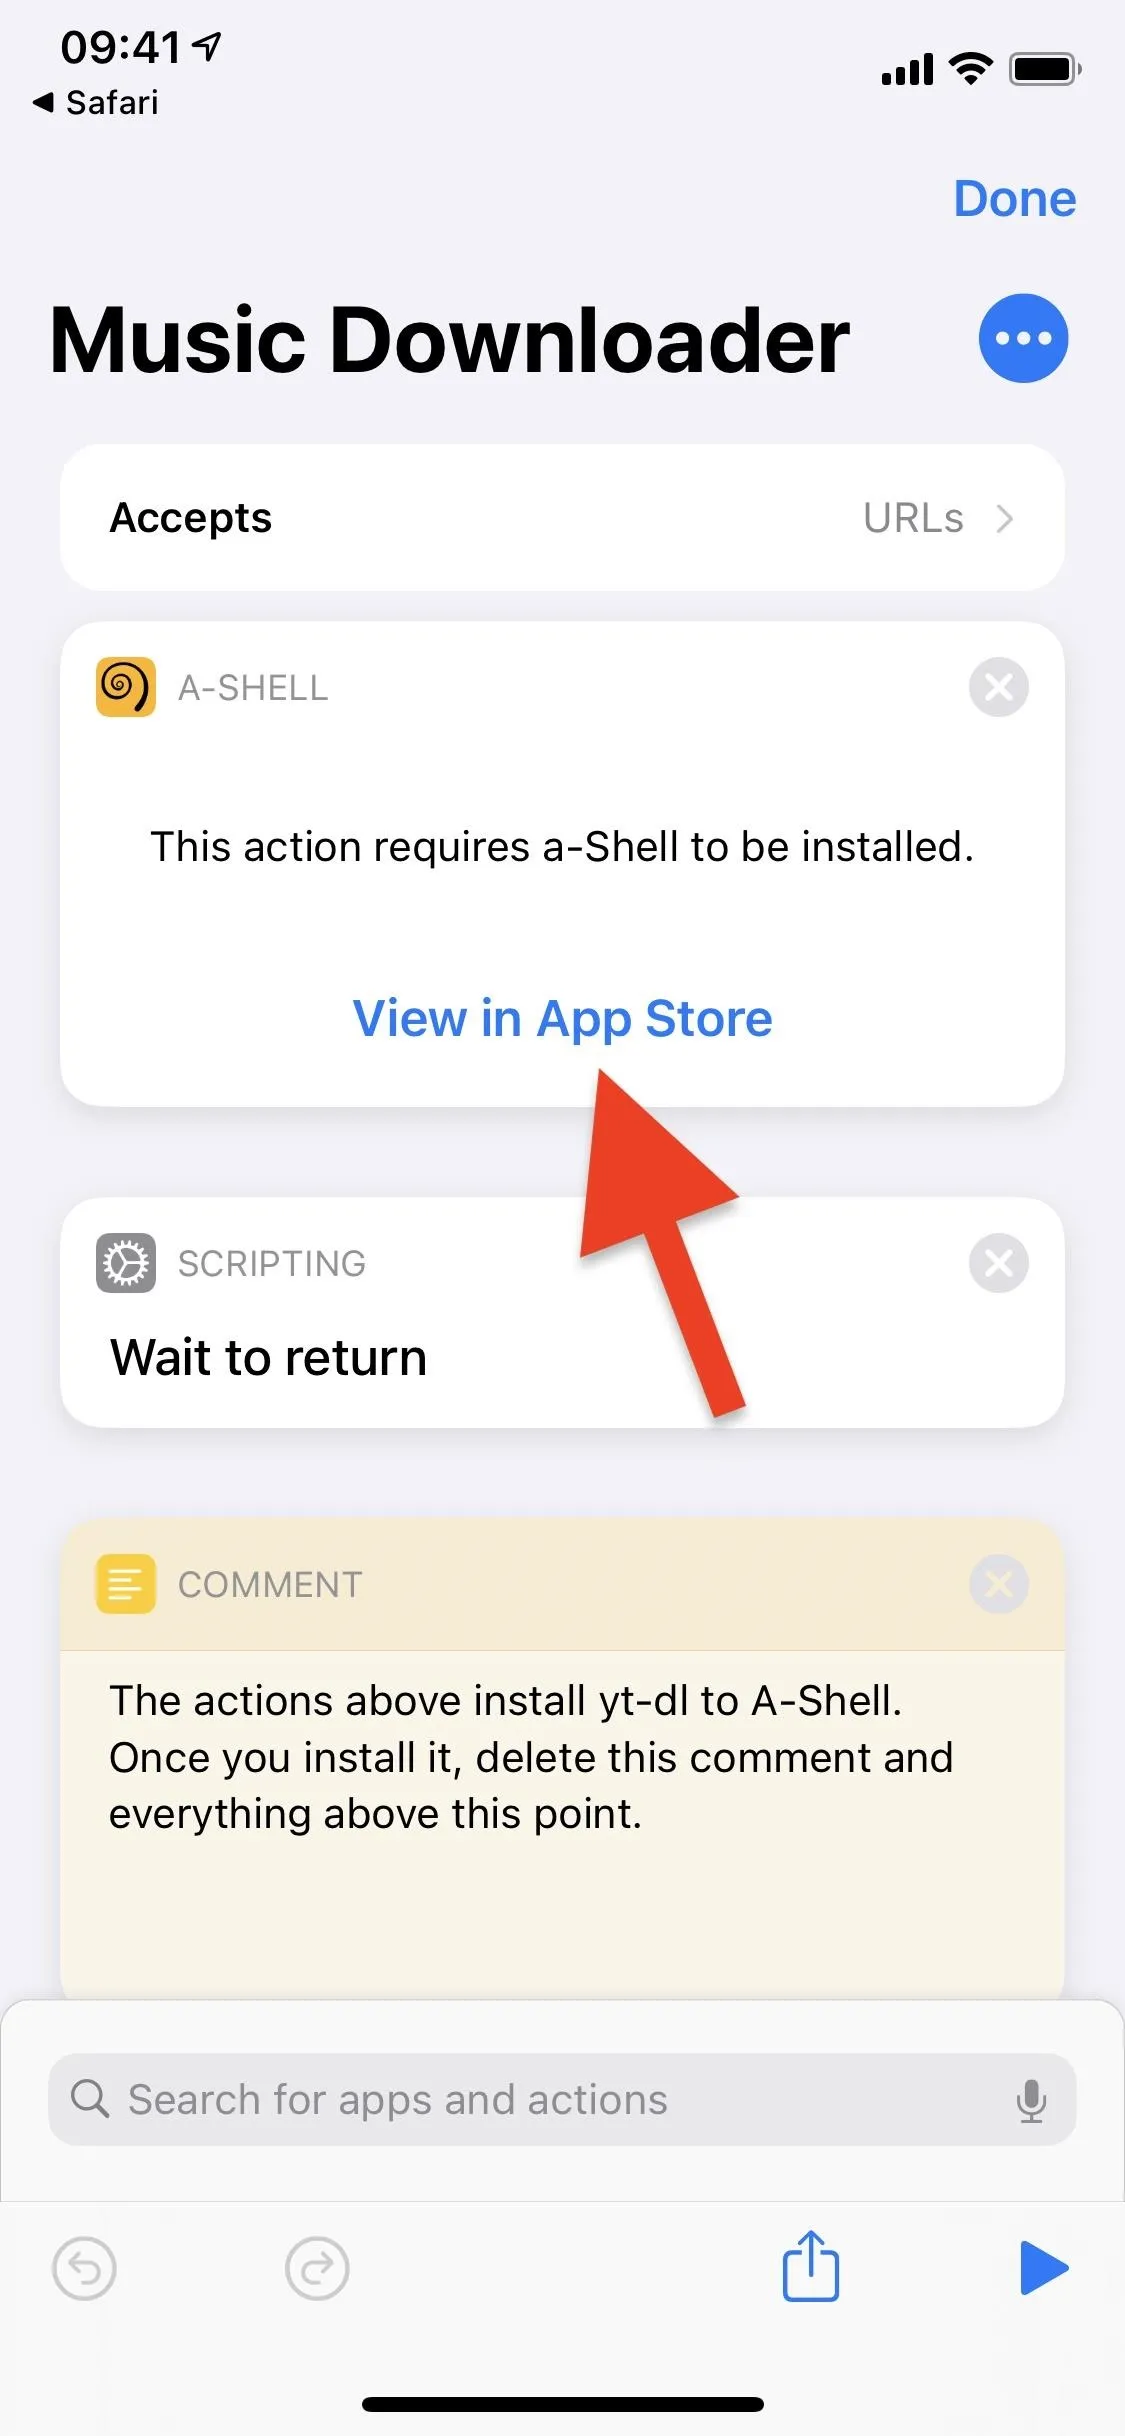This screenshot has width=1125, height=2436.
Task: Tap the yellow Comment icon
Action: pos(126,1584)
